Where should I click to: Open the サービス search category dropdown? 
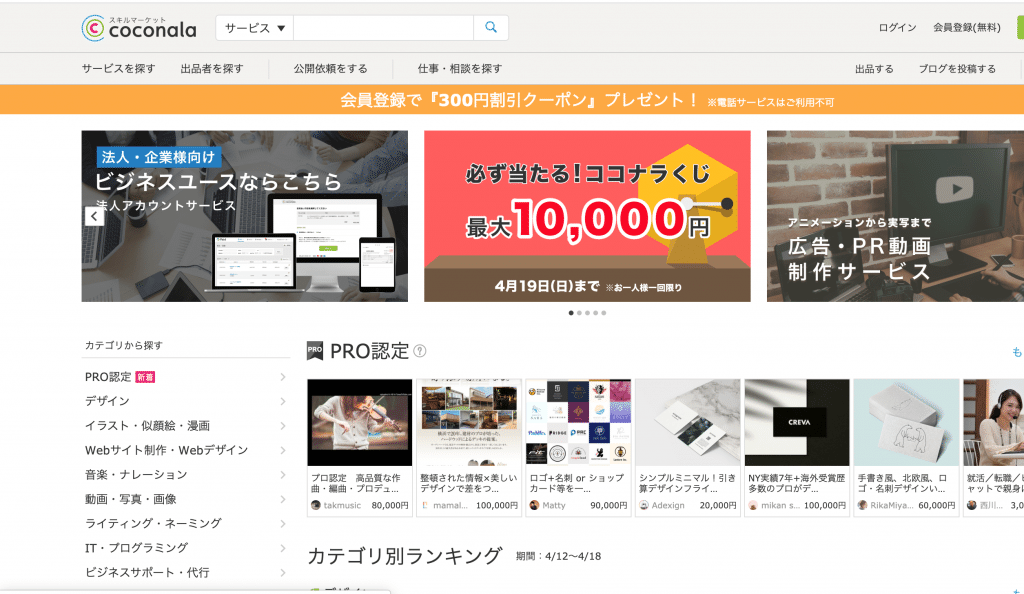pos(253,27)
